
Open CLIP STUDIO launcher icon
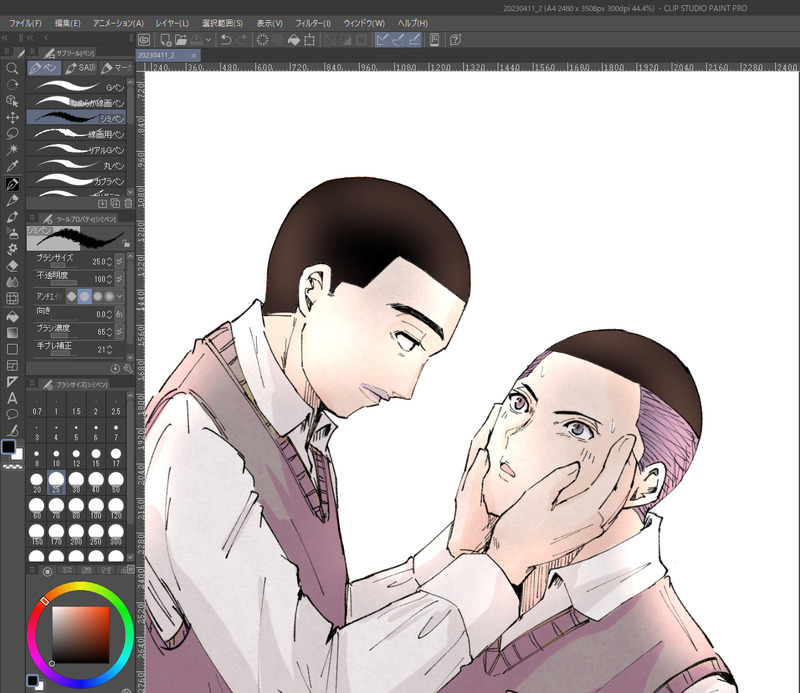point(144,40)
